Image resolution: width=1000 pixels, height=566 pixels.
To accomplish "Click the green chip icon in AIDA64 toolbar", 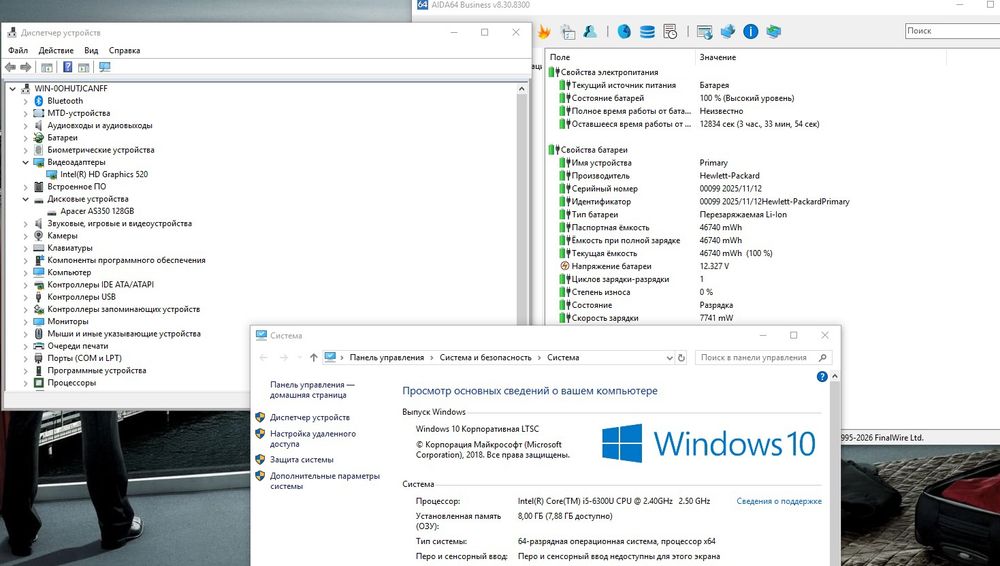I will click(774, 31).
